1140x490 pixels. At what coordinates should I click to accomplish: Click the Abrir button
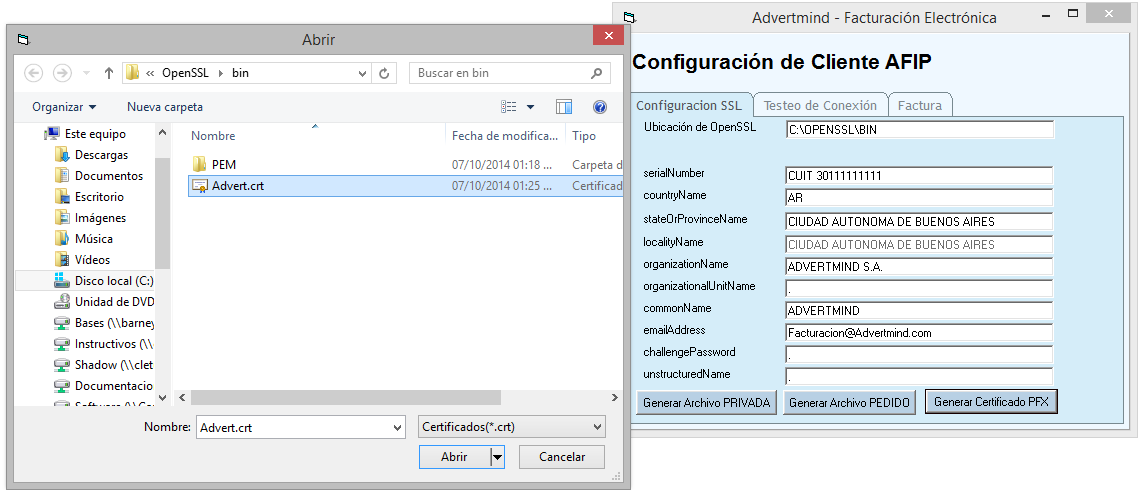click(x=454, y=457)
